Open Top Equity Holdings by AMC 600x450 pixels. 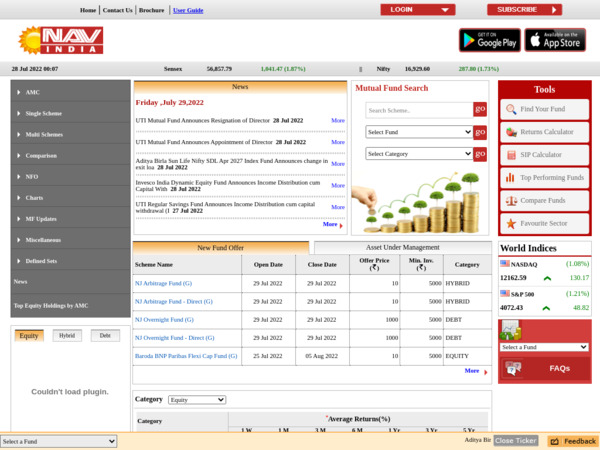70,305
